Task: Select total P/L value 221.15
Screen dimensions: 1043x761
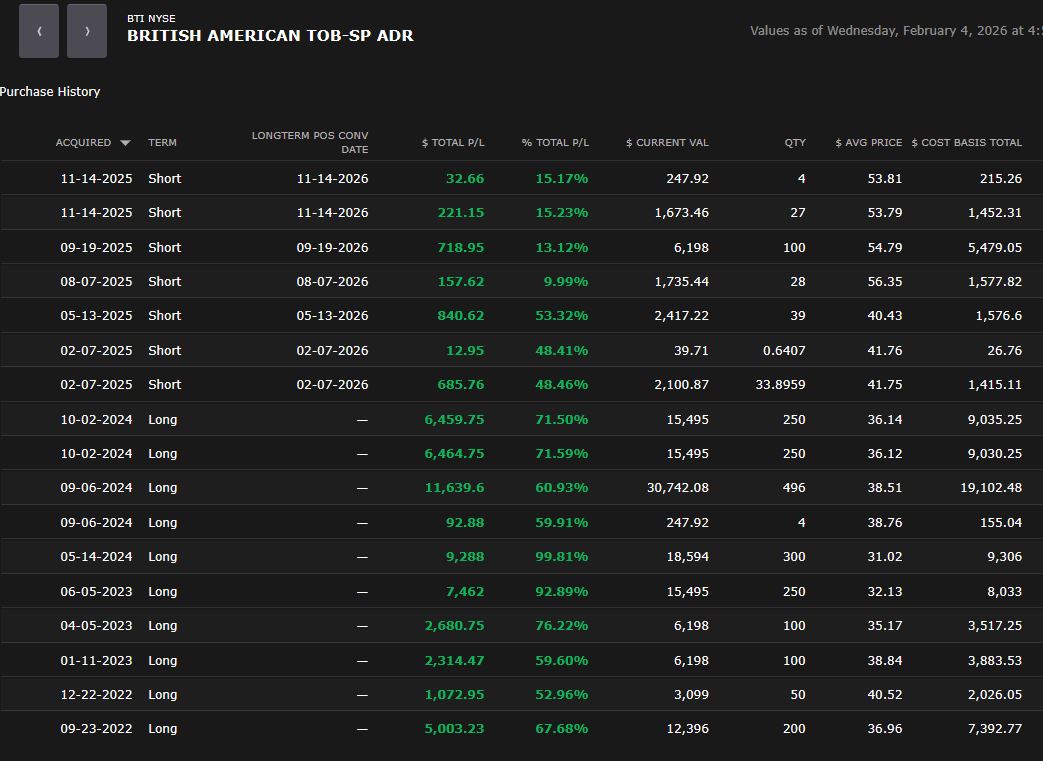Action: (461, 212)
